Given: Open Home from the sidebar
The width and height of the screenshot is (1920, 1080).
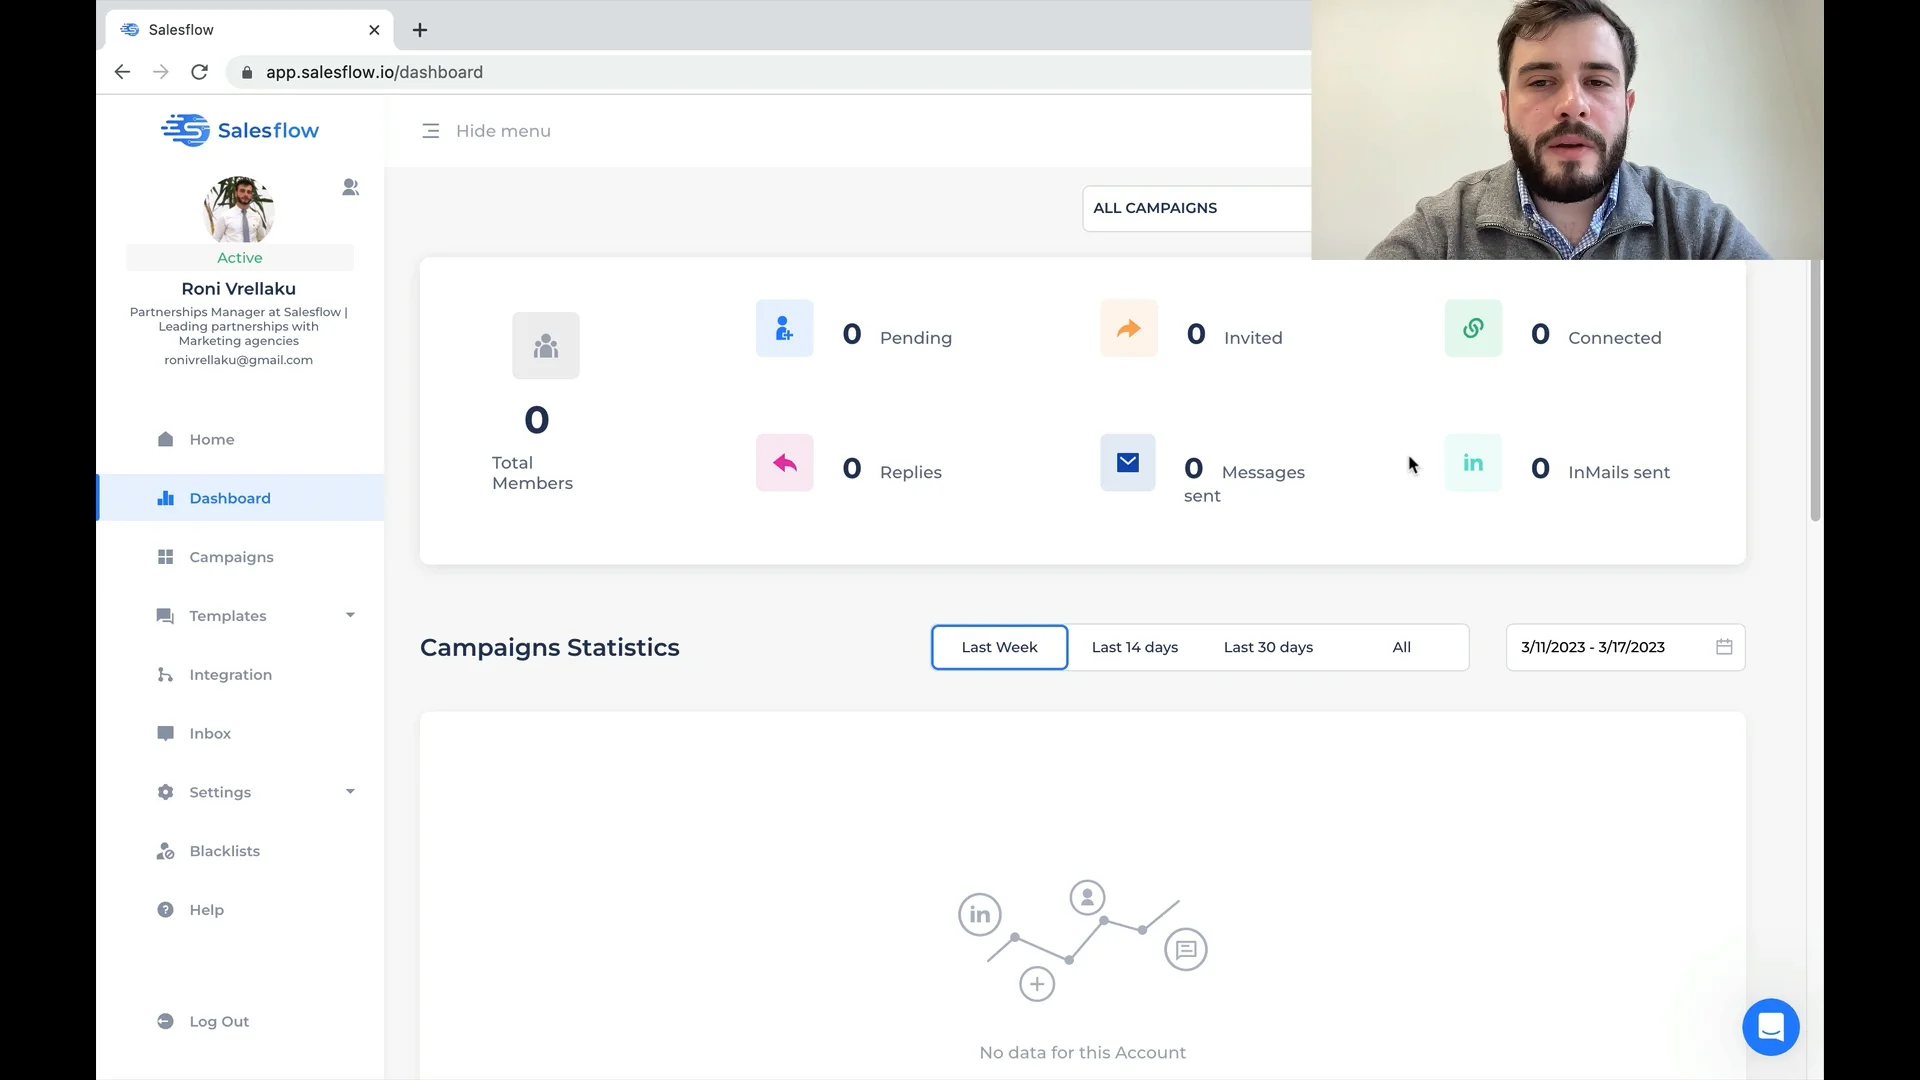Looking at the screenshot, I should [210, 439].
